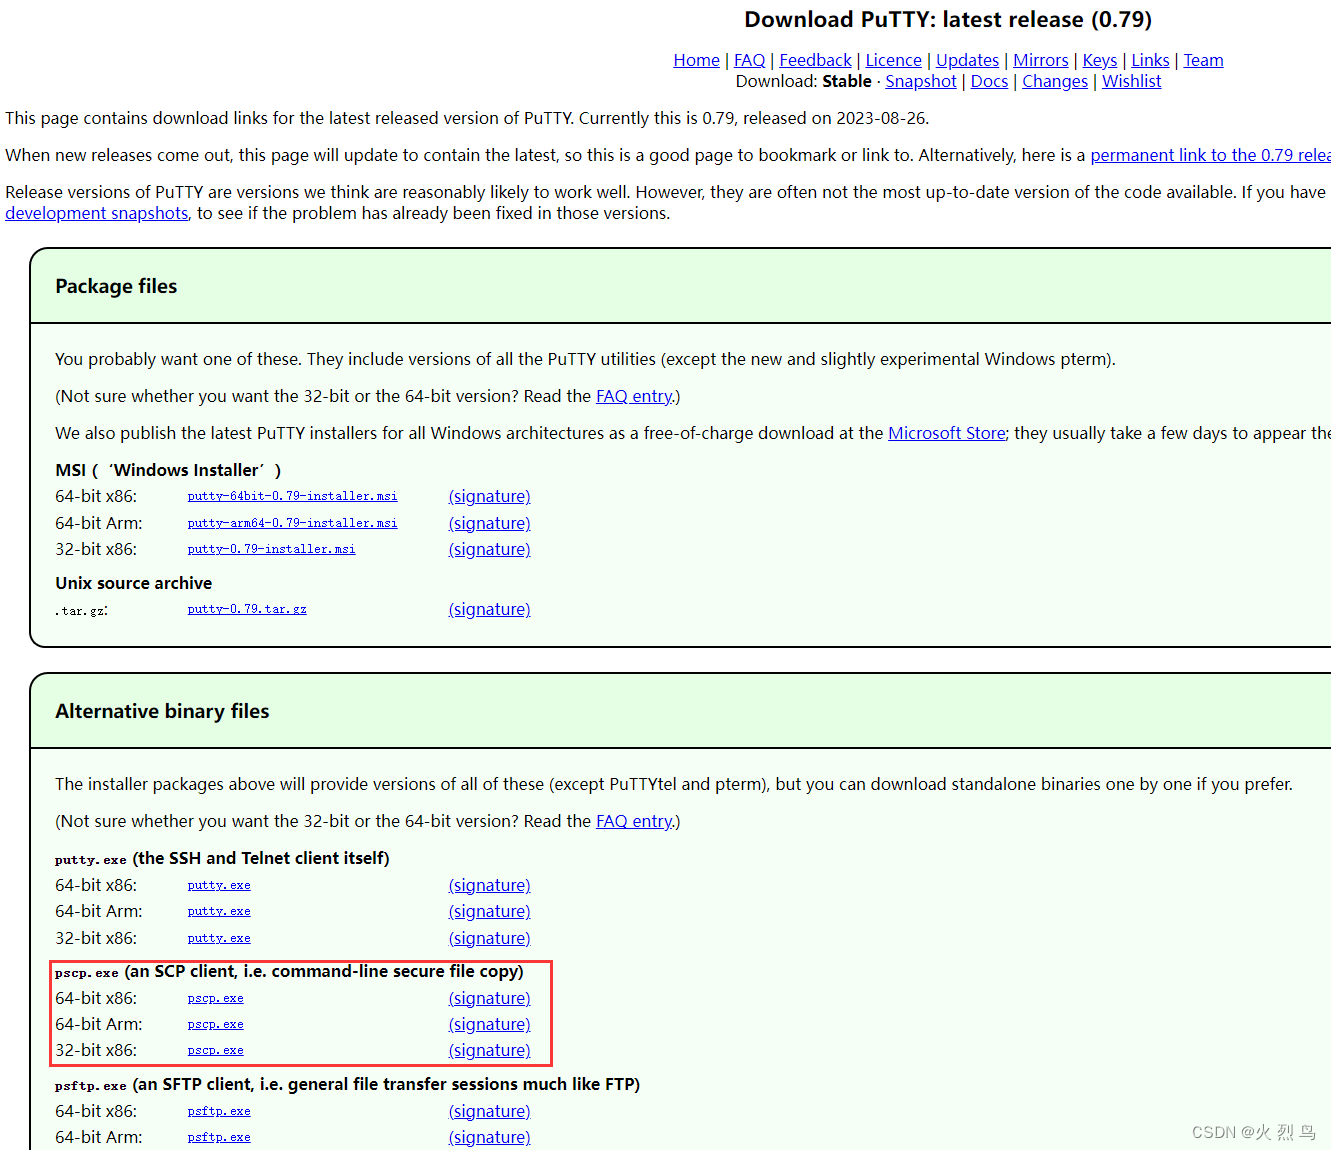Switch to the Snapshot download section
This screenshot has height=1150, width=1331.
tap(920, 81)
